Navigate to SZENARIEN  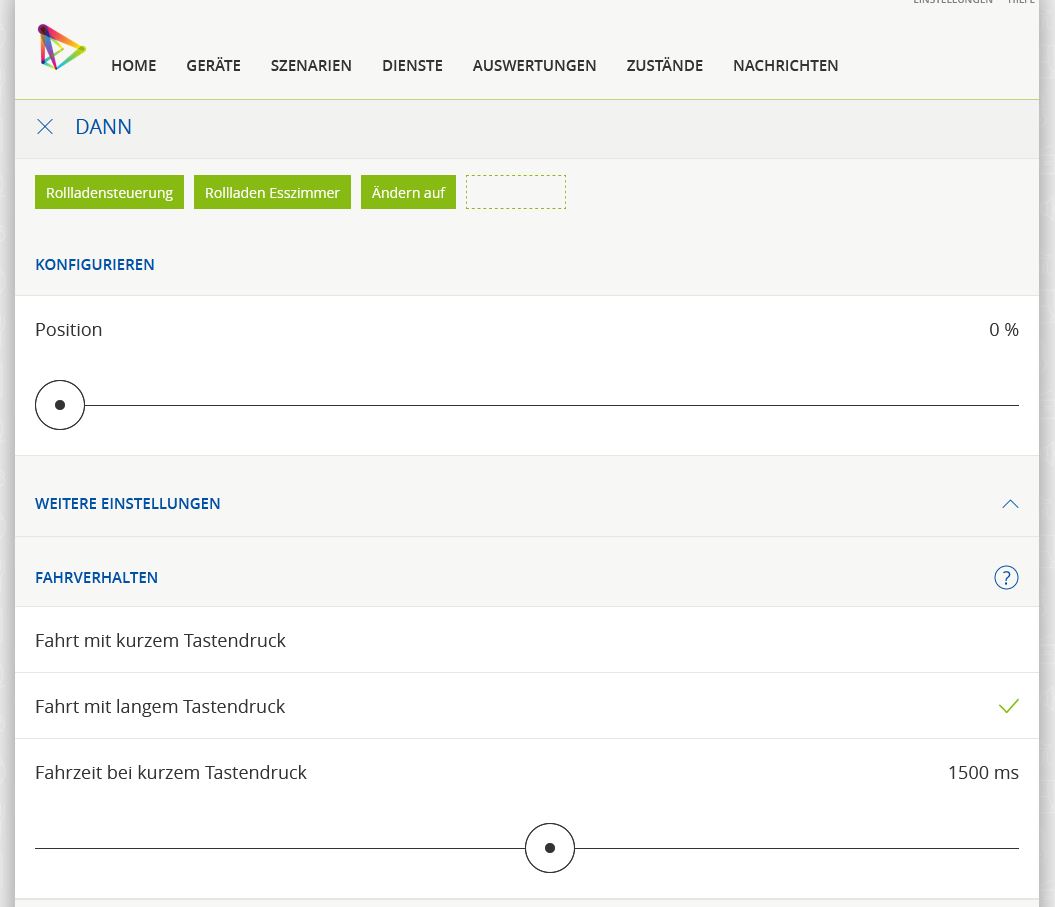click(311, 66)
